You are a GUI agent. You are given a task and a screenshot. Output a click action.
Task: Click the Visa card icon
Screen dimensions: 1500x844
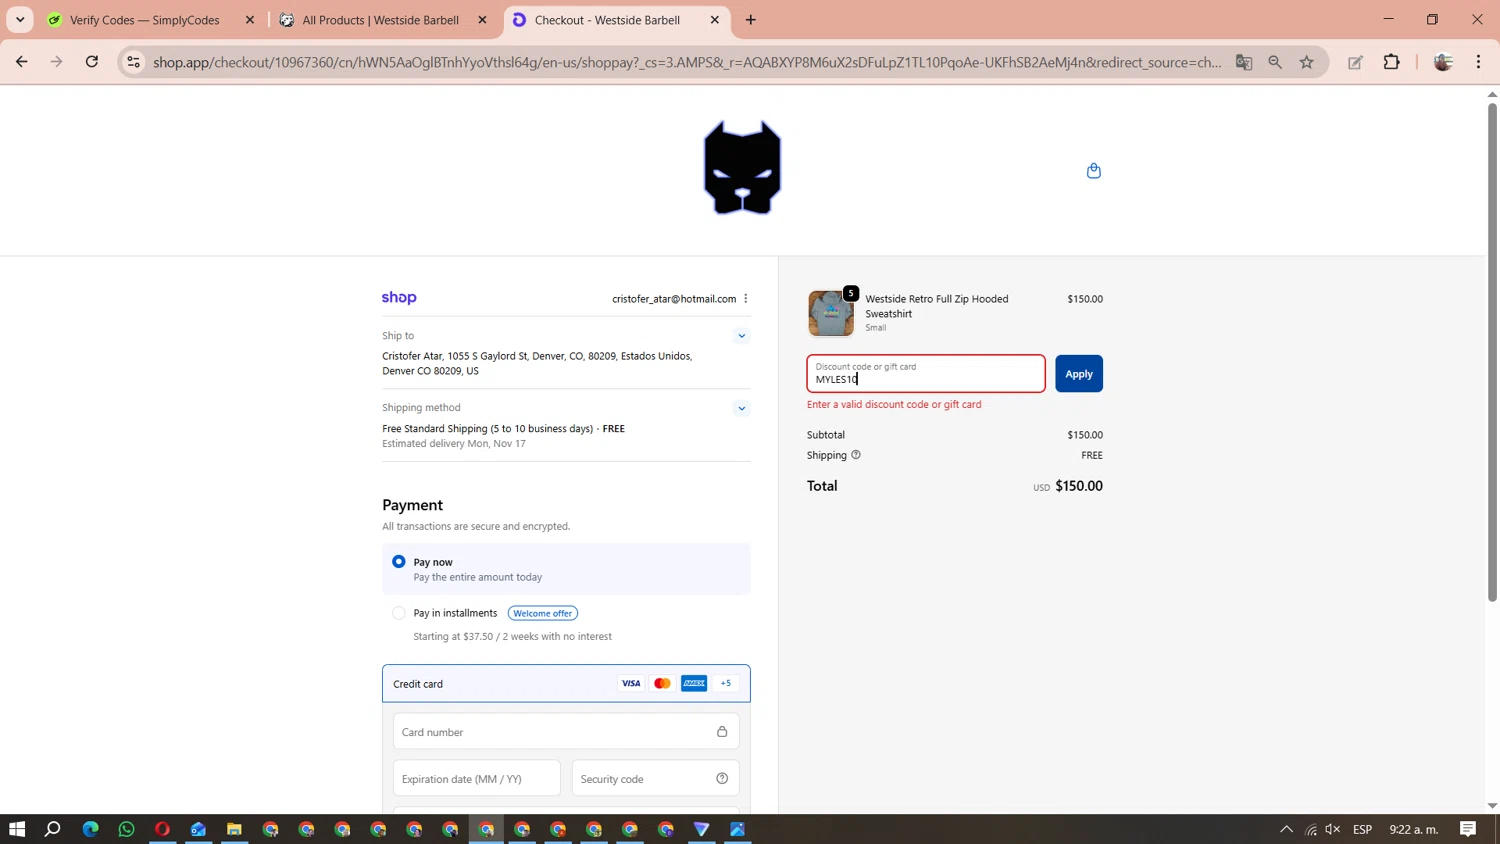coord(631,684)
